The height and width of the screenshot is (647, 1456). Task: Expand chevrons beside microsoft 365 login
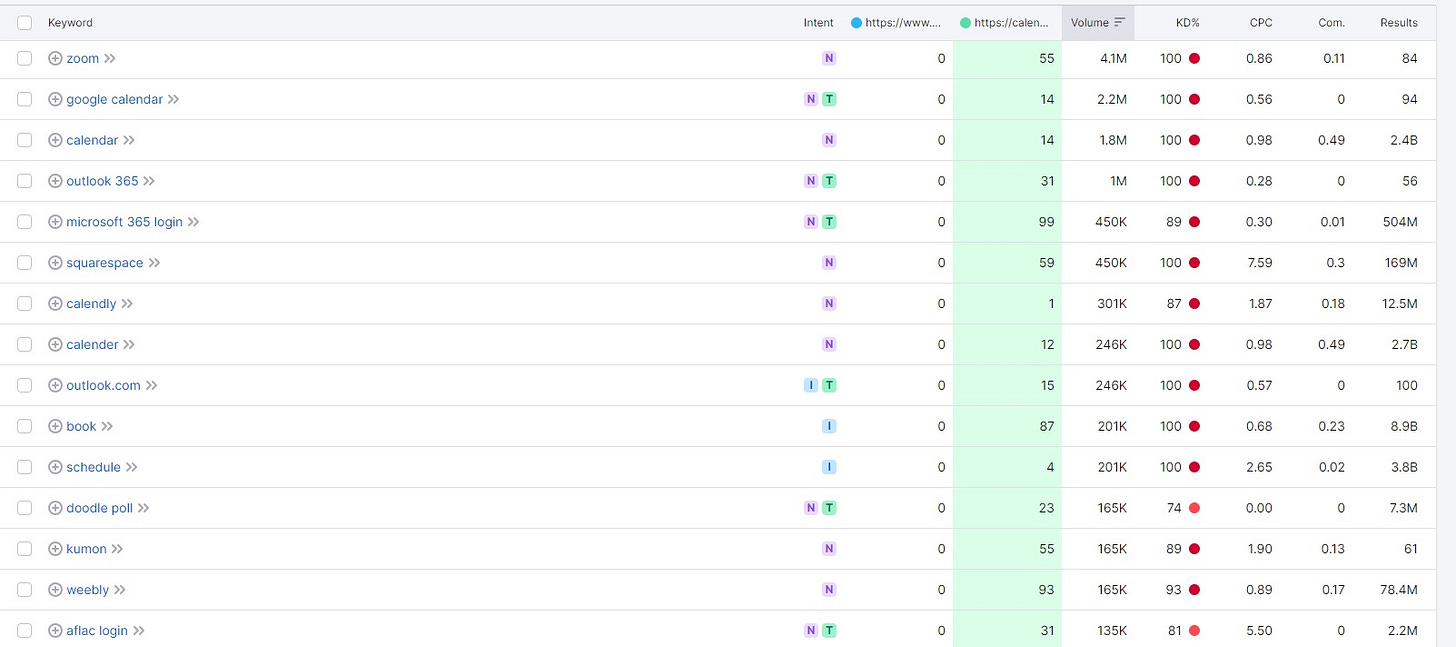tap(194, 222)
